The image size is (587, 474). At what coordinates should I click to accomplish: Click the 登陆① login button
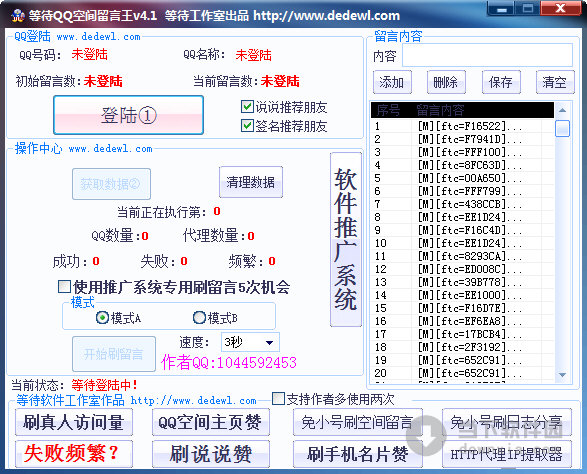pyautogui.click(x=128, y=115)
